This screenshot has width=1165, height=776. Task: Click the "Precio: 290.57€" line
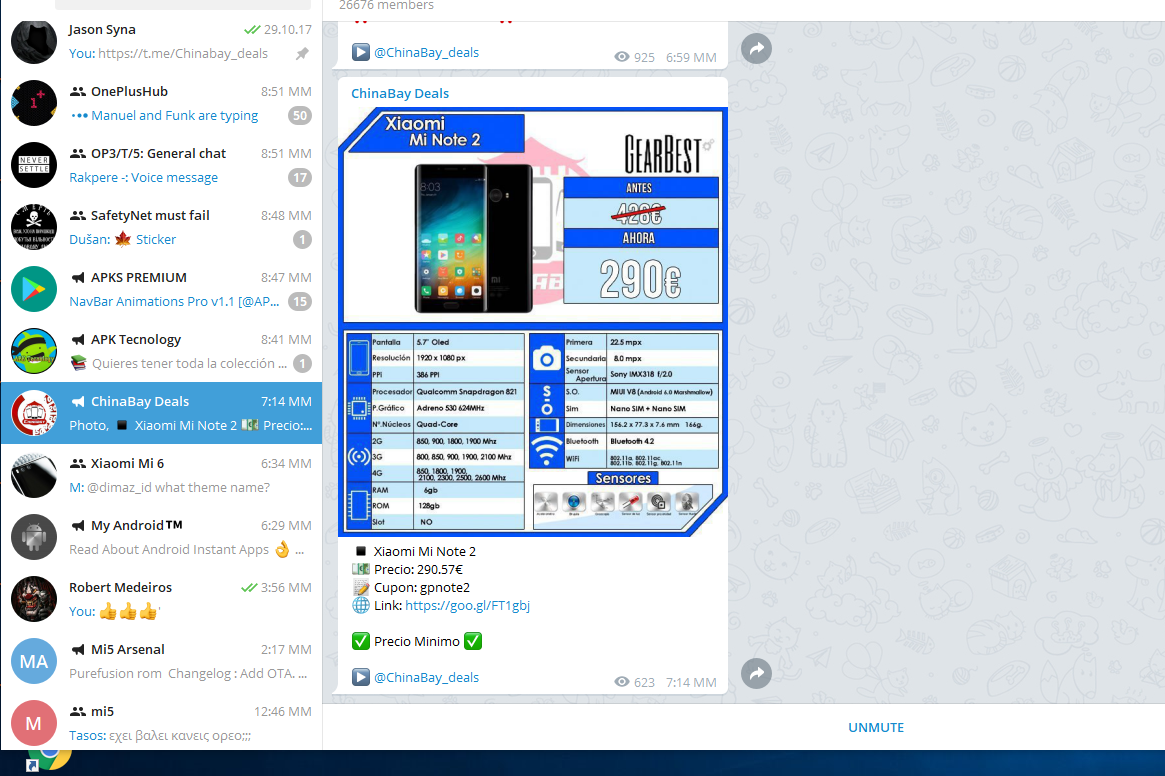tap(418, 569)
